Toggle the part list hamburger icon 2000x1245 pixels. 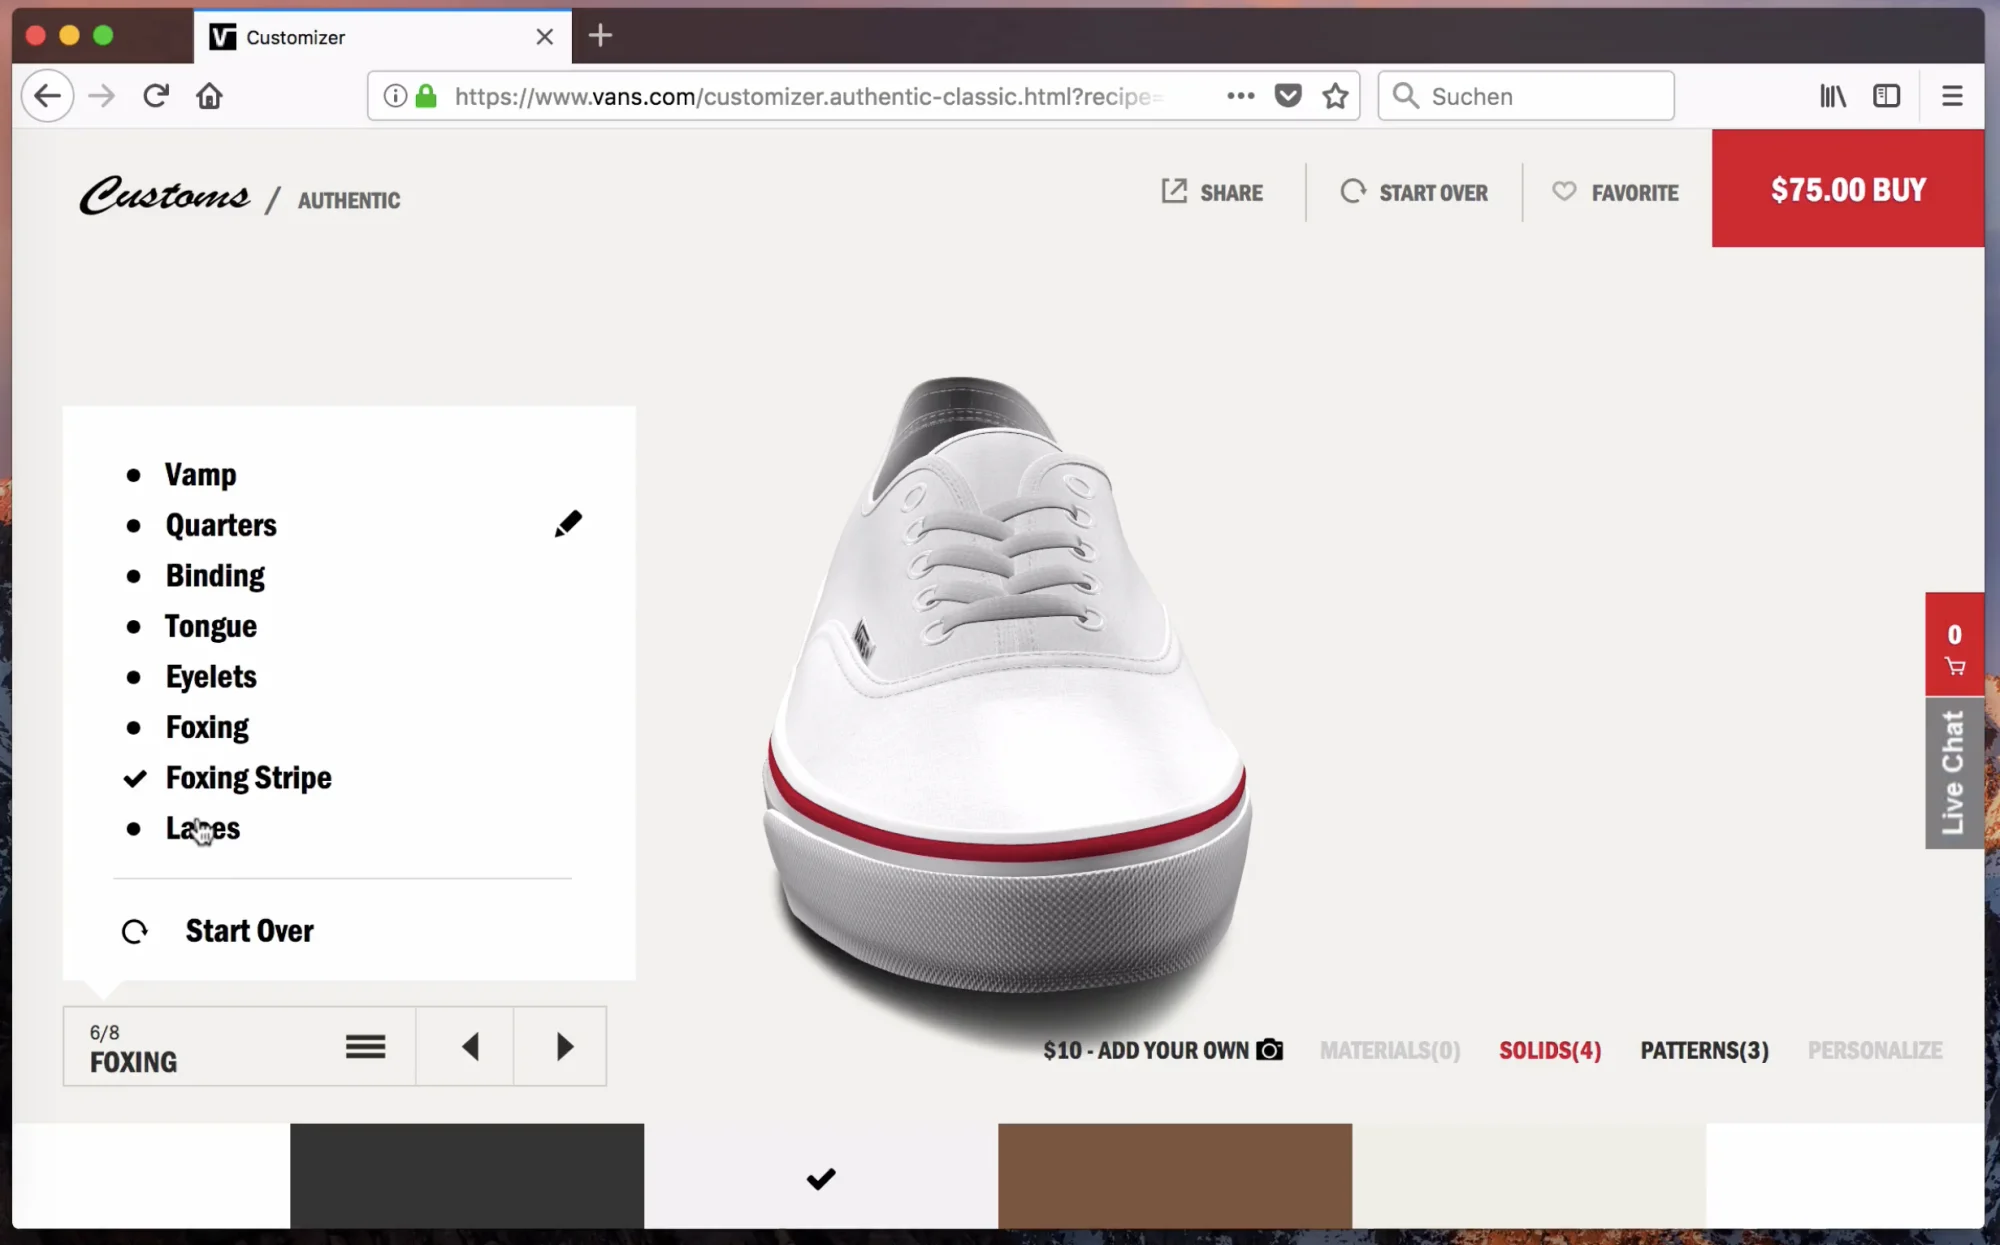[365, 1047]
